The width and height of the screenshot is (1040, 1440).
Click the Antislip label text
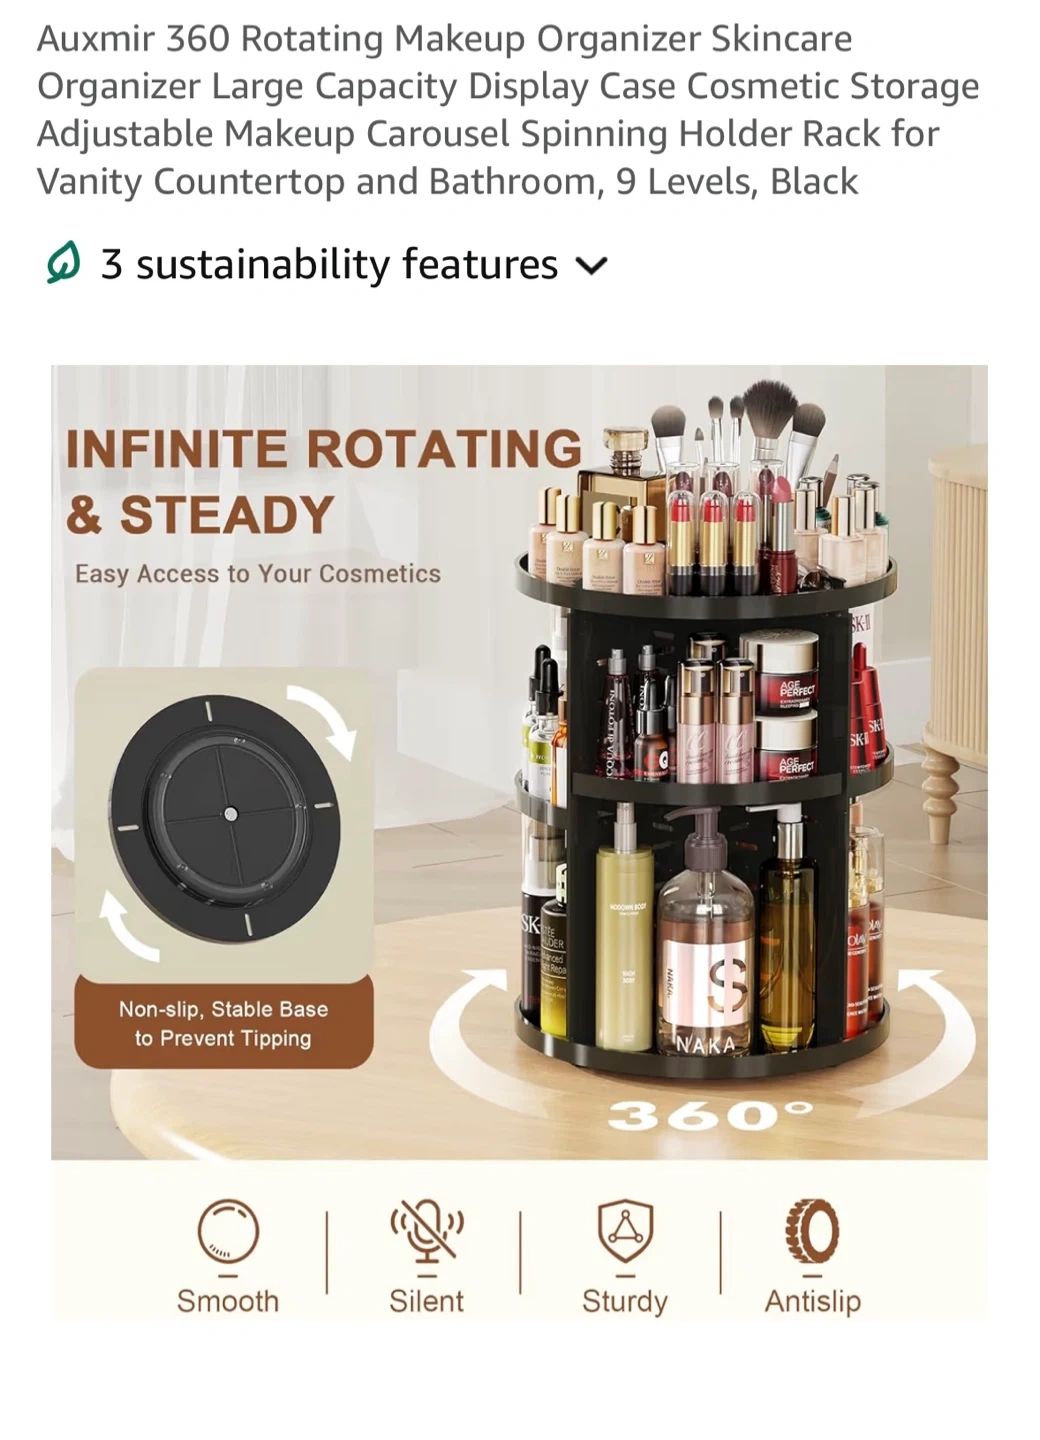click(x=812, y=1301)
